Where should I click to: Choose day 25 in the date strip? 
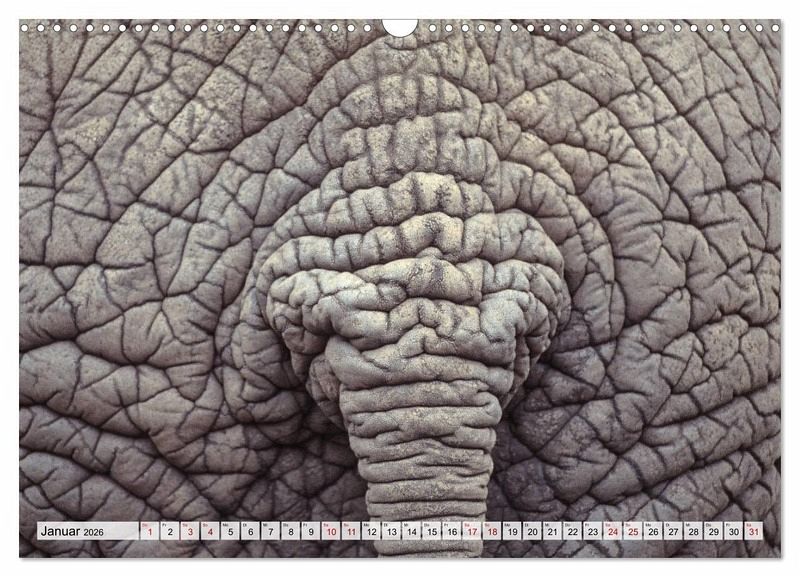(x=632, y=532)
